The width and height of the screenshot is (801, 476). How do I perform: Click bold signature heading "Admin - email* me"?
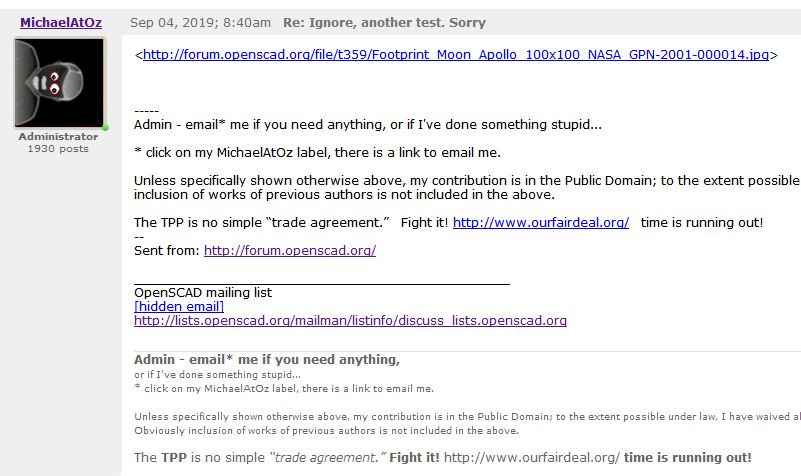tap(267, 360)
